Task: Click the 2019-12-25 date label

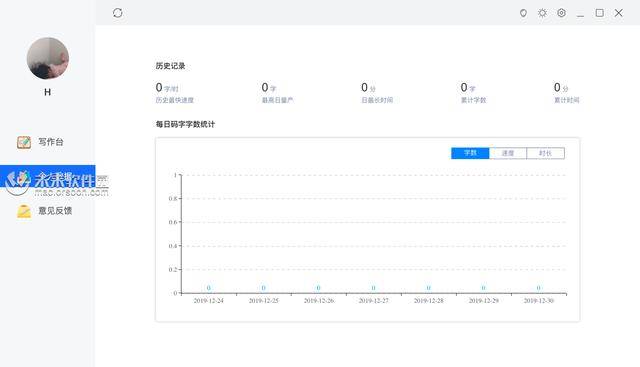Action: click(264, 300)
